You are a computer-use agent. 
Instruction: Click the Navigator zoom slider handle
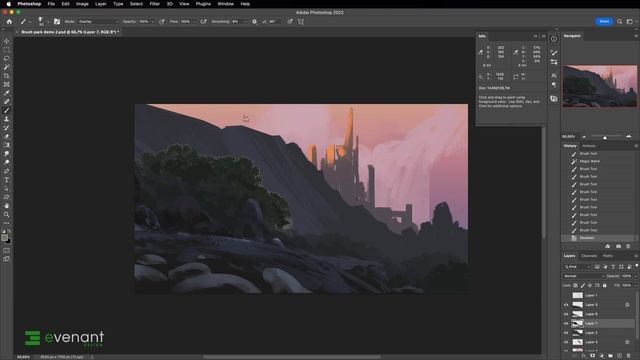click(x=605, y=137)
